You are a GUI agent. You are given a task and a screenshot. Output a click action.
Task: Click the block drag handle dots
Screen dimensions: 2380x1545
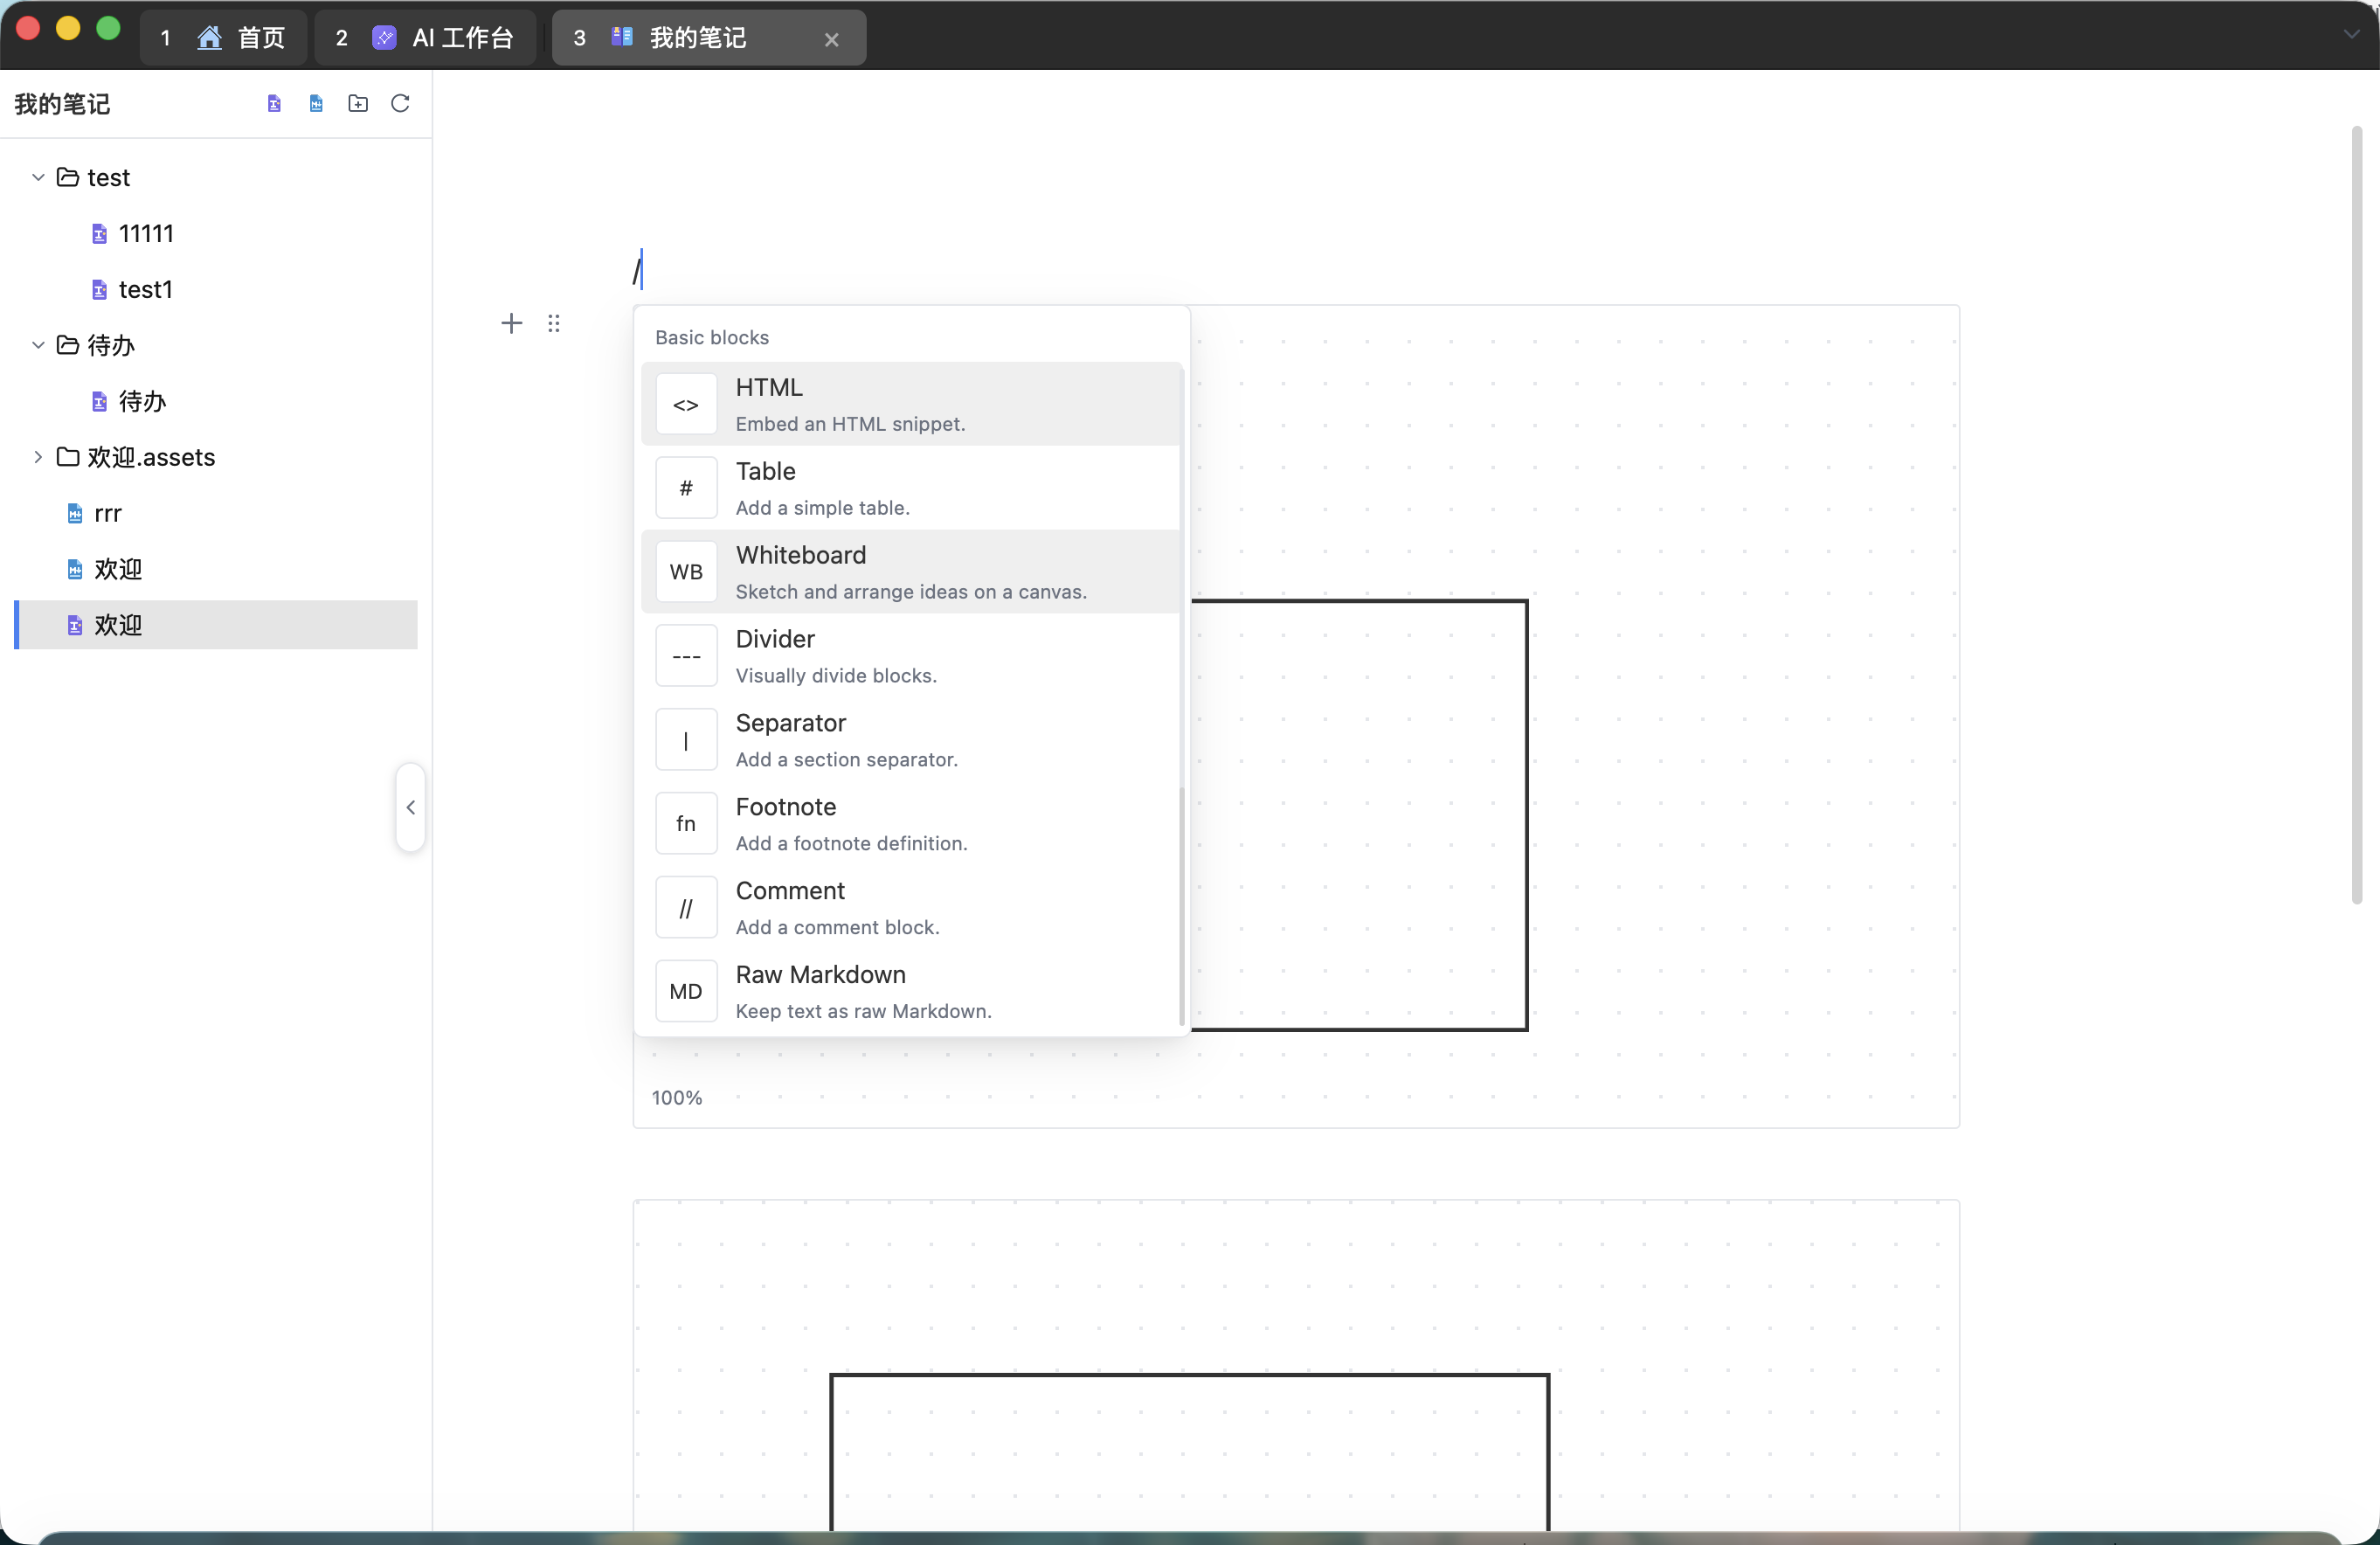554,323
